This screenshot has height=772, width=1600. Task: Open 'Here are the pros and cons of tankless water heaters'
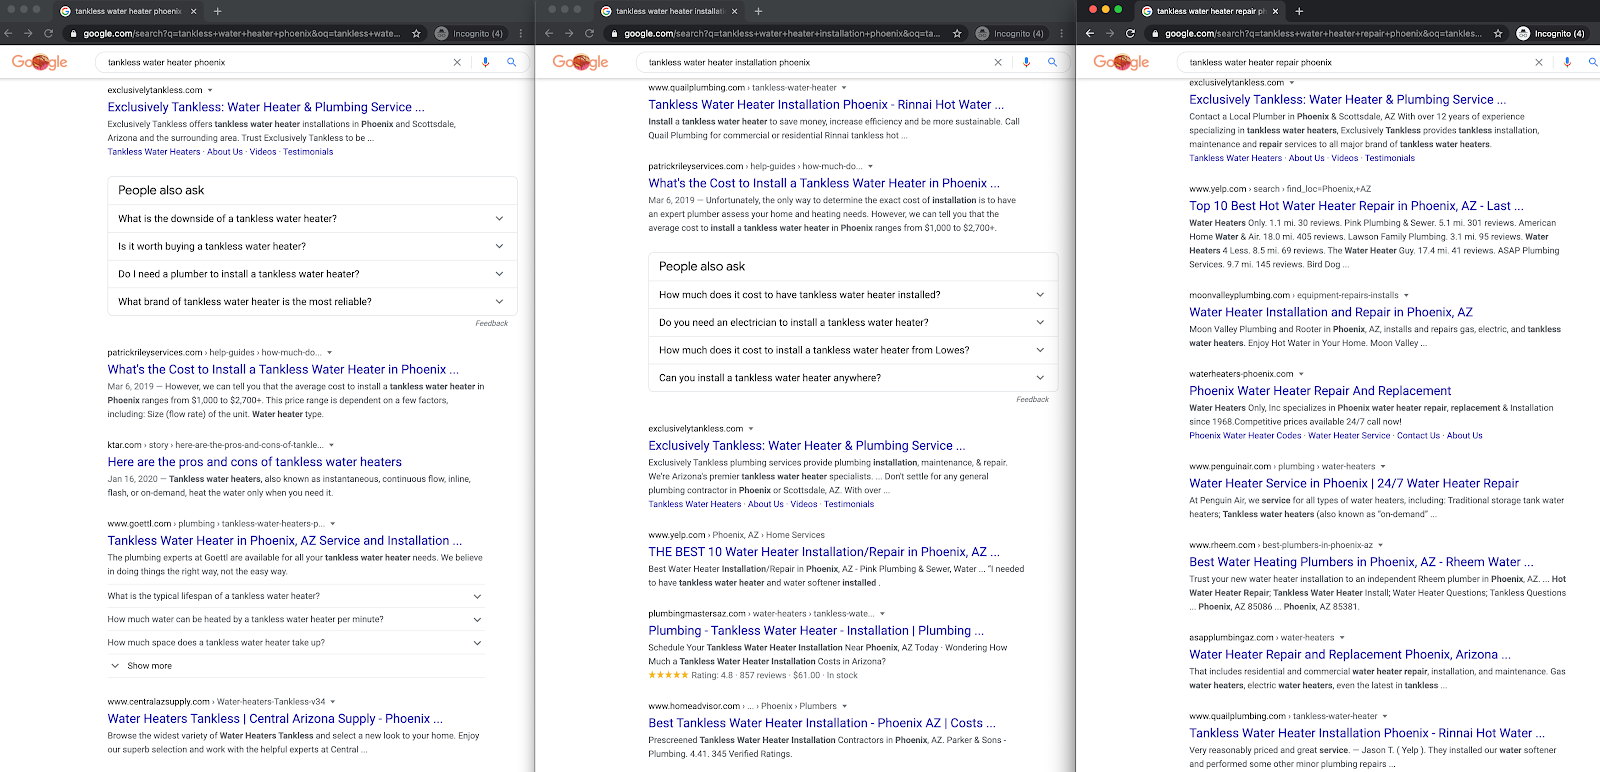tap(255, 462)
